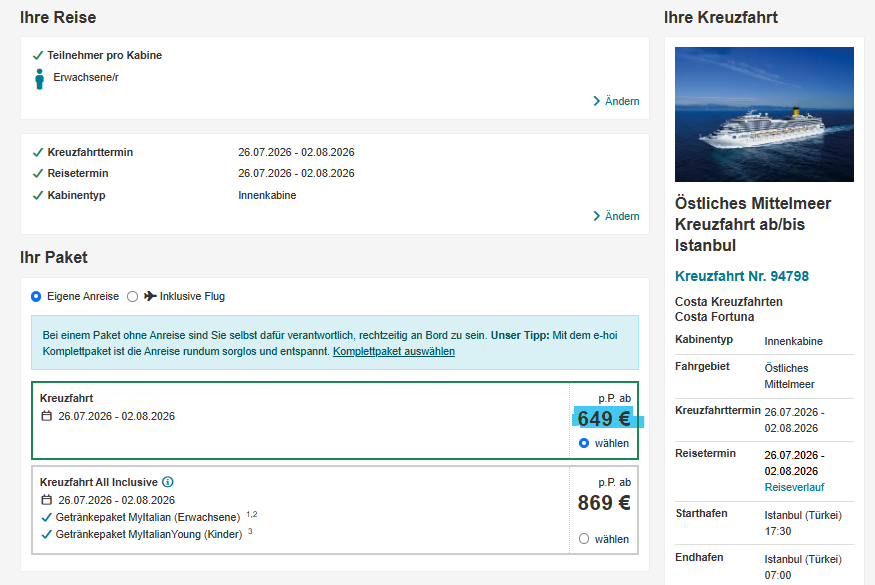Click the chevron arrow of the Teilnehmer Ändern link
The image size is (875, 585).
[x=597, y=101]
